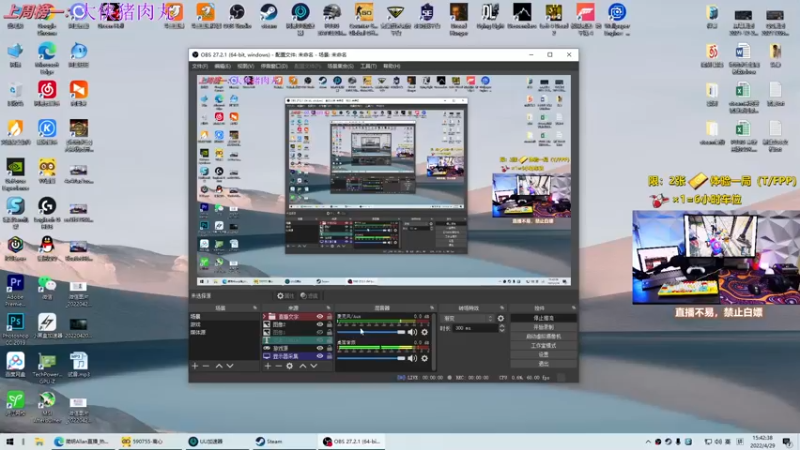Mute the desktop audio speaker icon
This screenshot has width=800, height=450.
pyautogui.click(x=412, y=358)
